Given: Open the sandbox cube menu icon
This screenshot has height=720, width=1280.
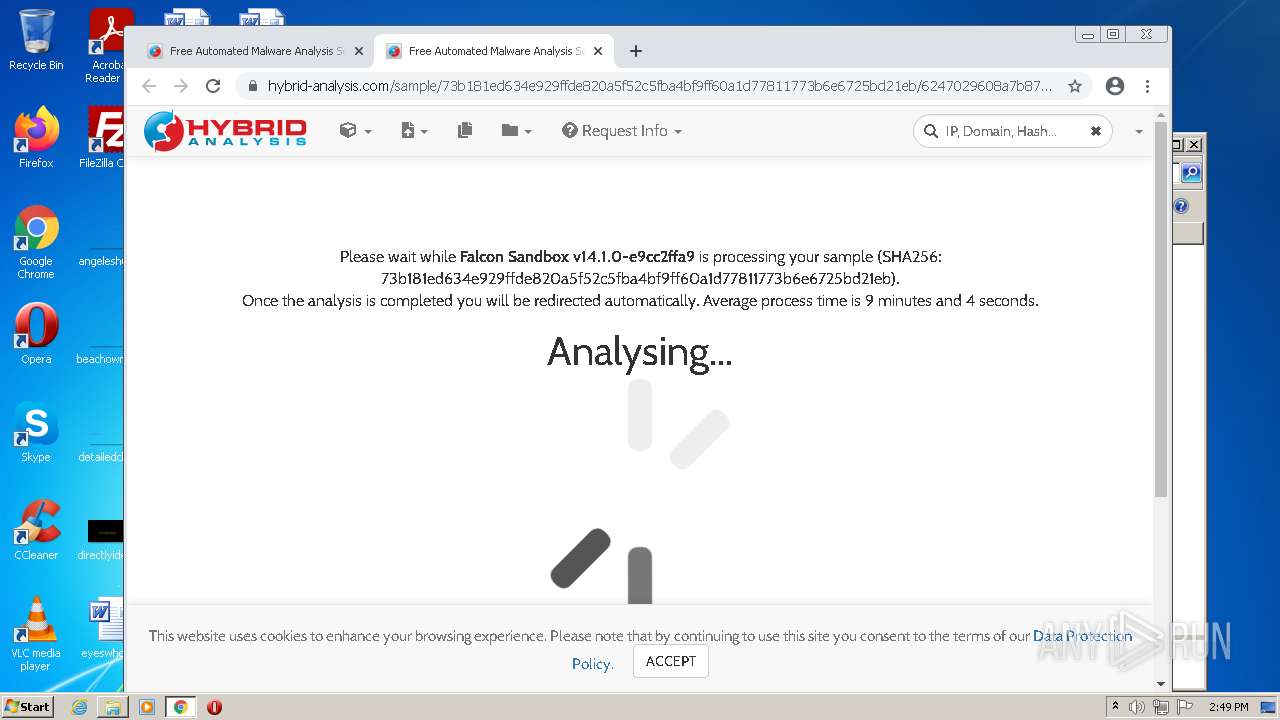Looking at the screenshot, I should 355,131.
